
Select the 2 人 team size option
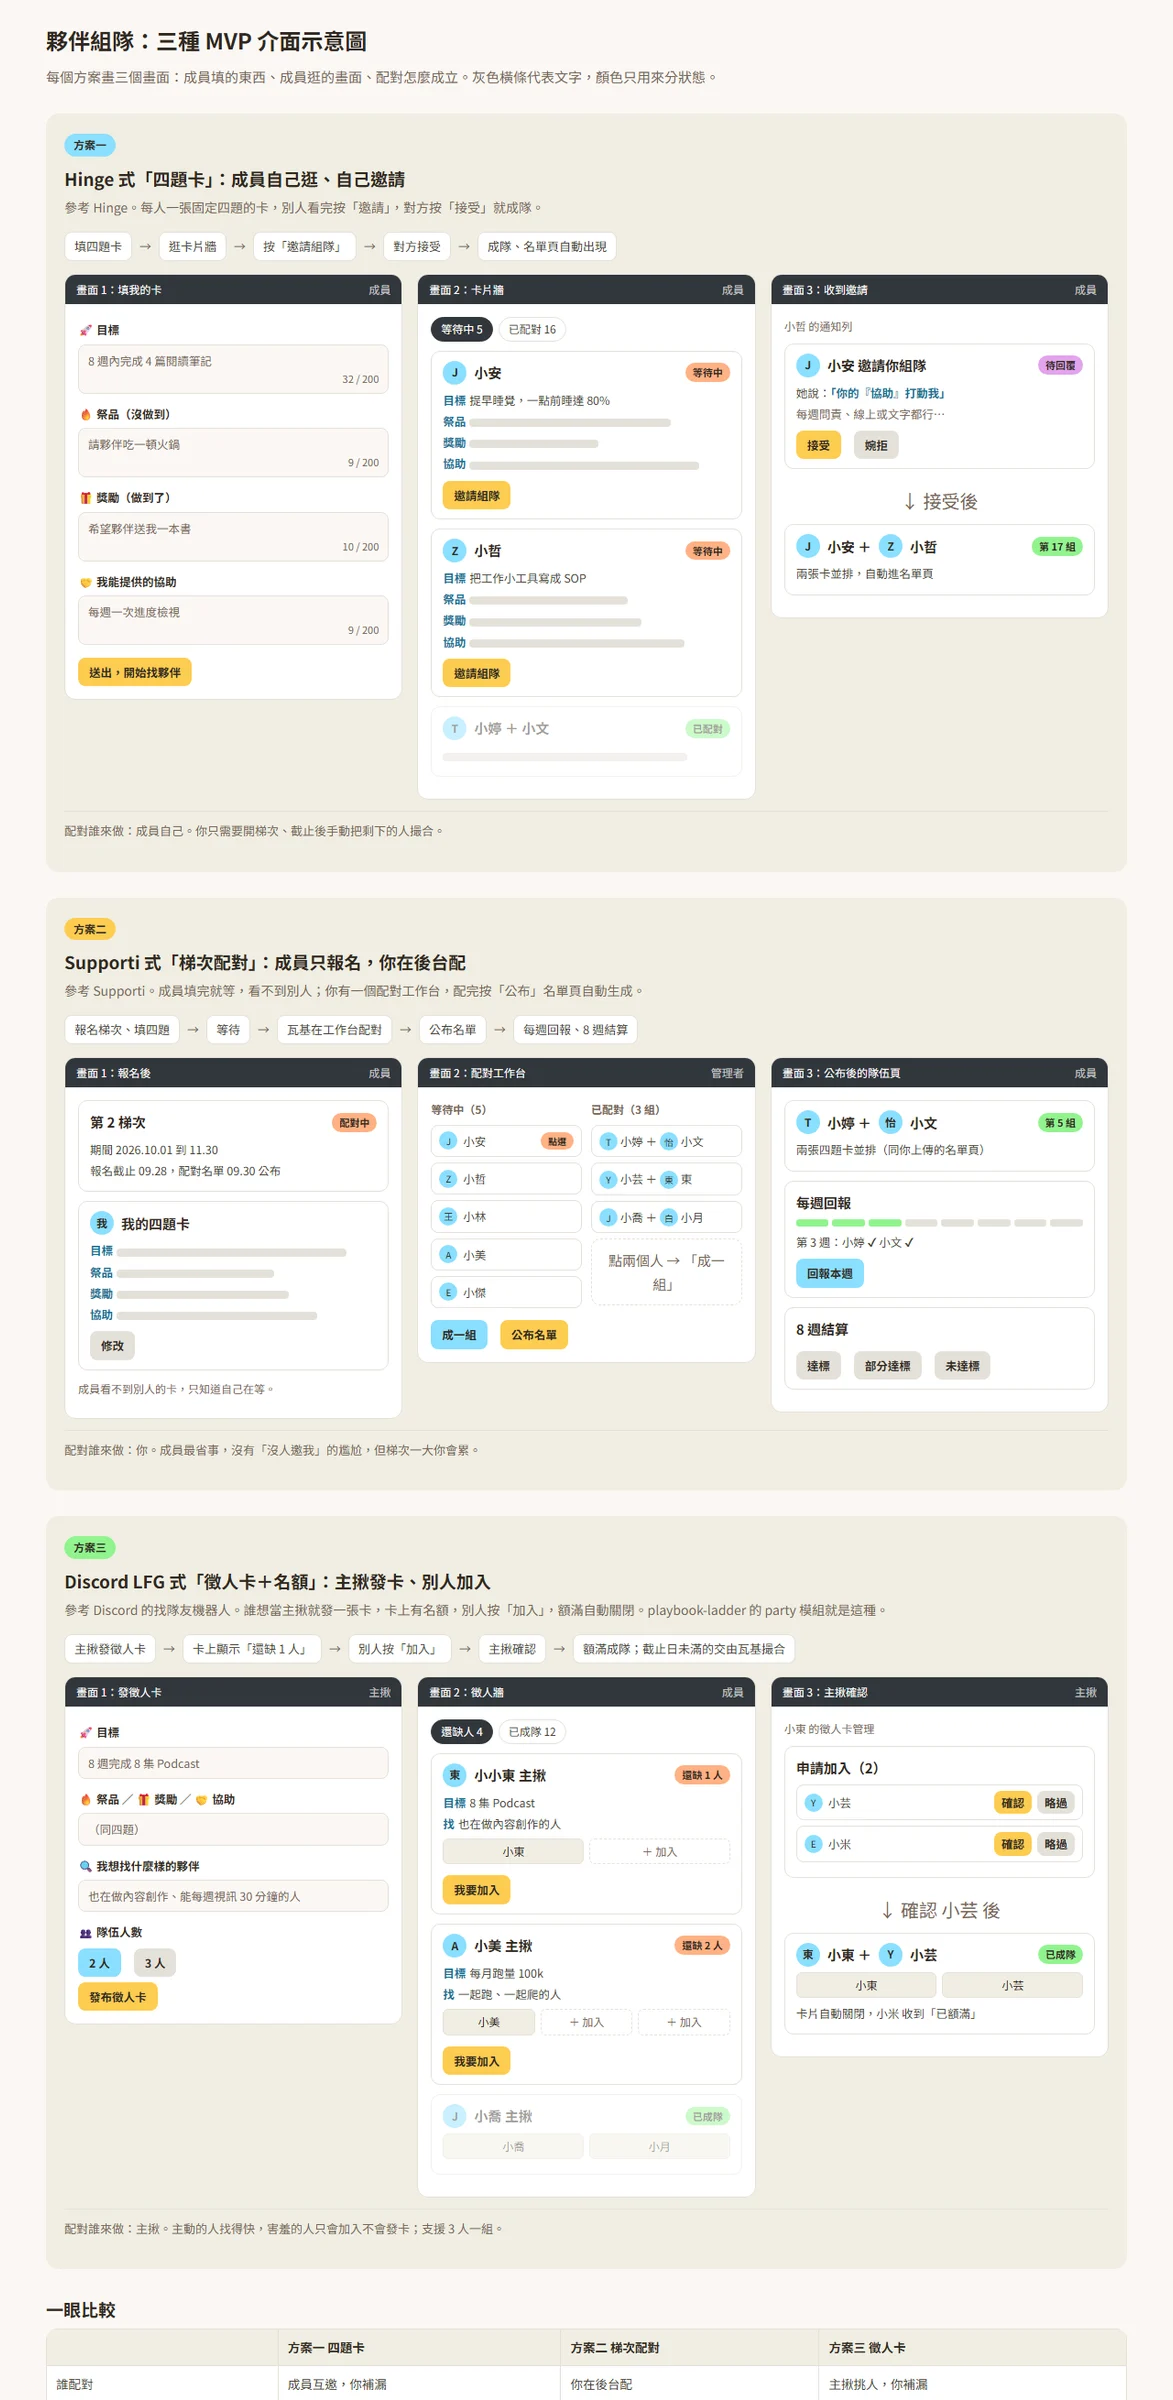click(99, 1963)
